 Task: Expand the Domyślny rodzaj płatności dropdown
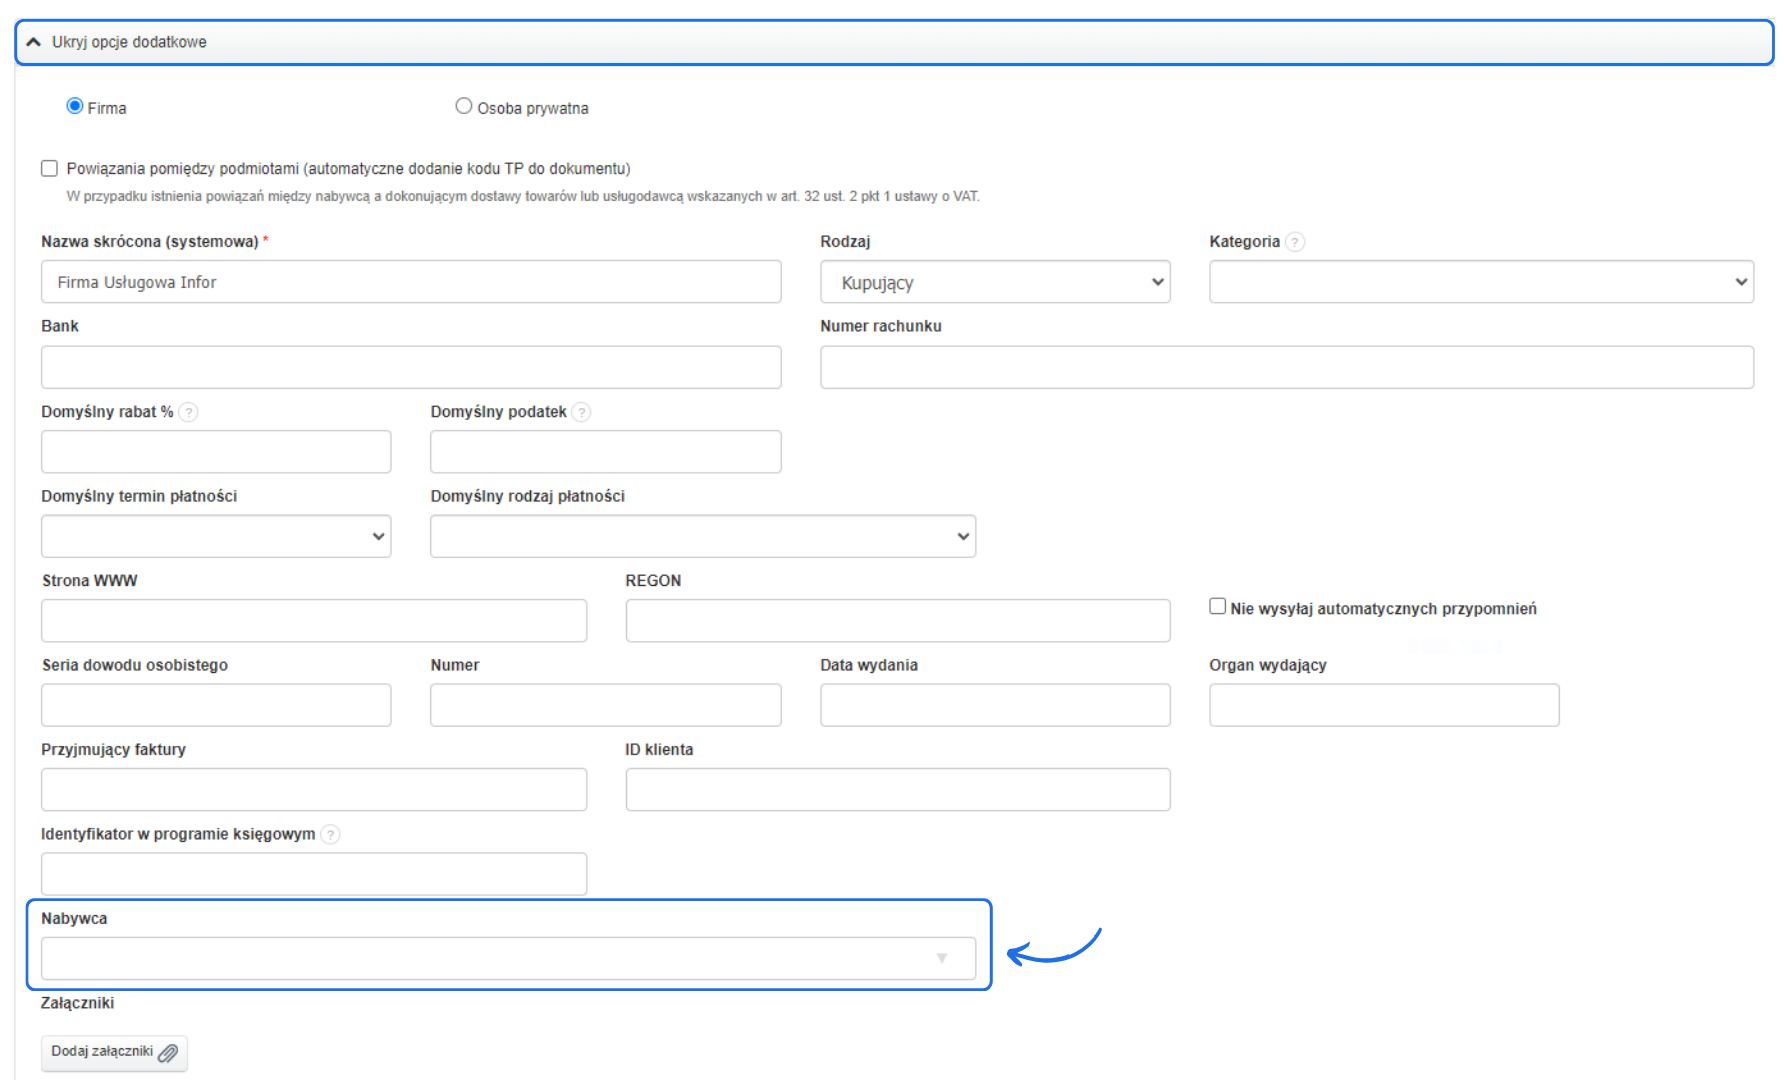pos(702,536)
